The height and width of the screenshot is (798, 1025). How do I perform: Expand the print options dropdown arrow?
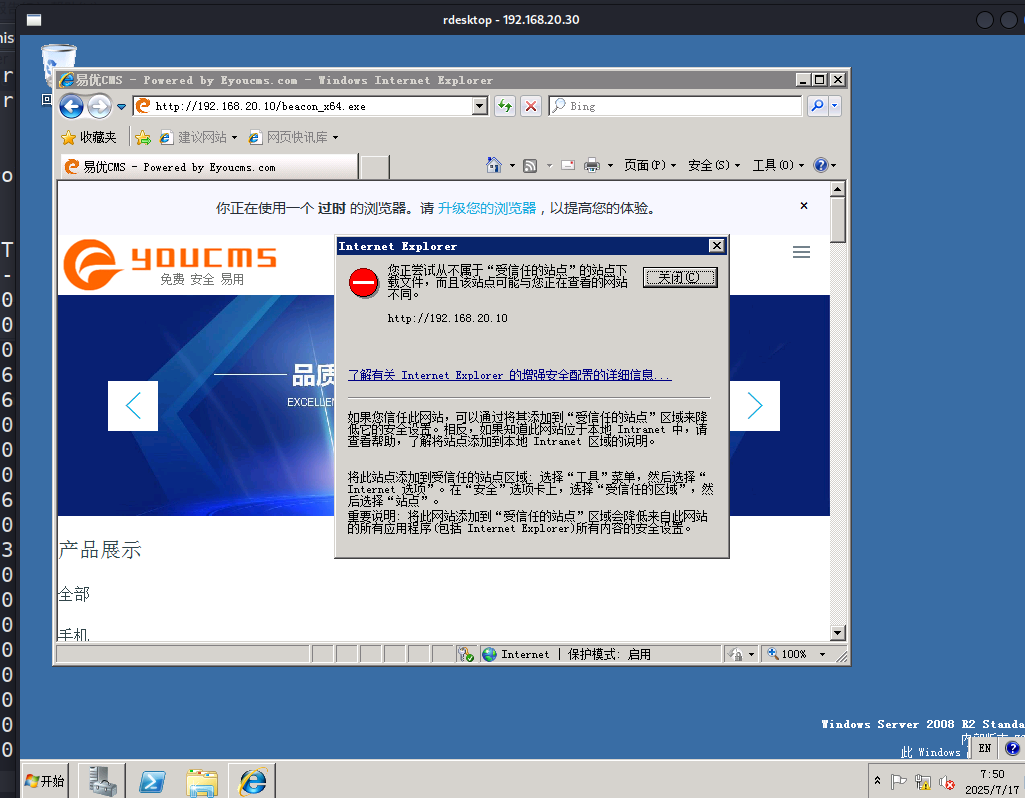[x=610, y=165]
